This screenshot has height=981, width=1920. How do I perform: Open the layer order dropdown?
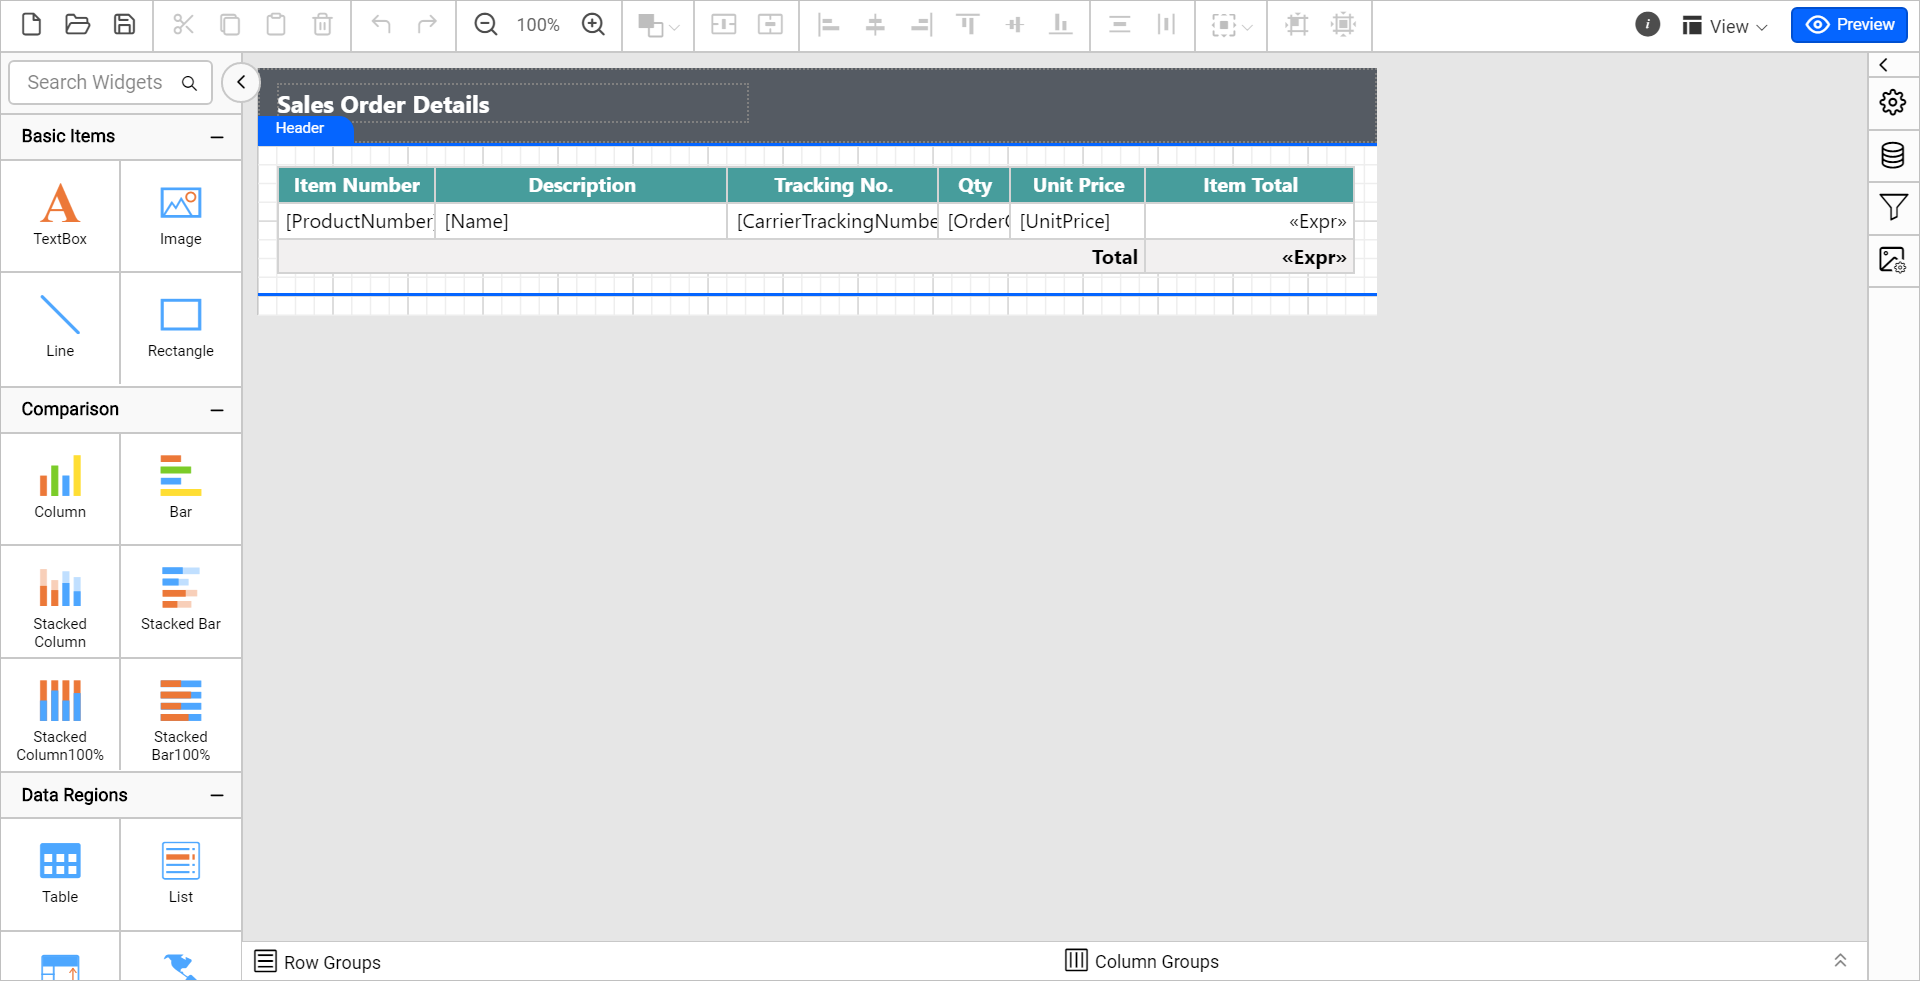[x=658, y=25]
